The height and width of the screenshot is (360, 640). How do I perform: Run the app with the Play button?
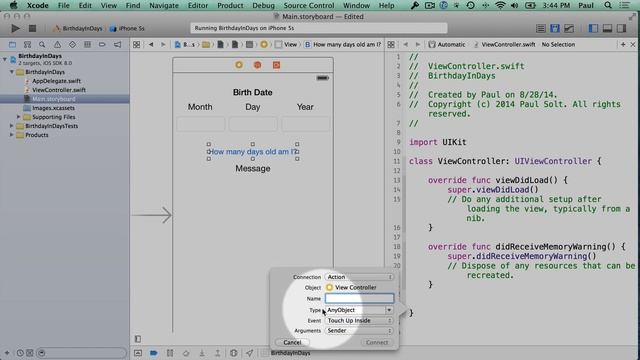15,29
